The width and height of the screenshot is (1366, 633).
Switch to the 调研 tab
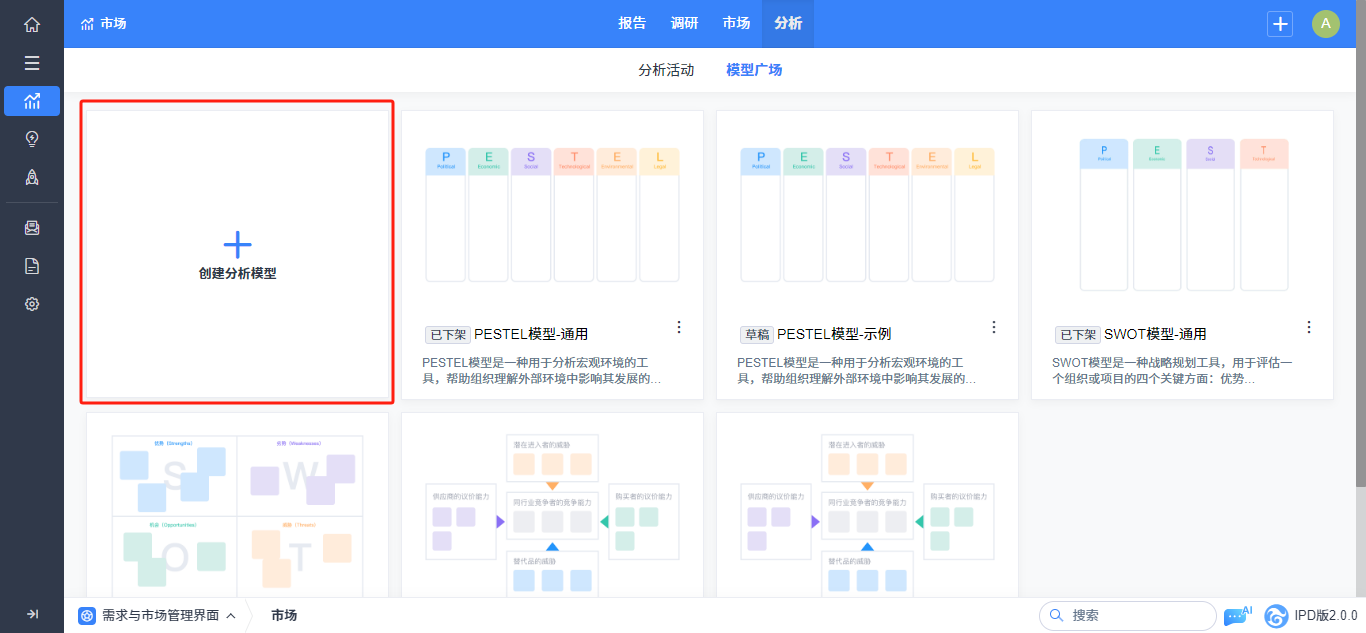(684, 24)
